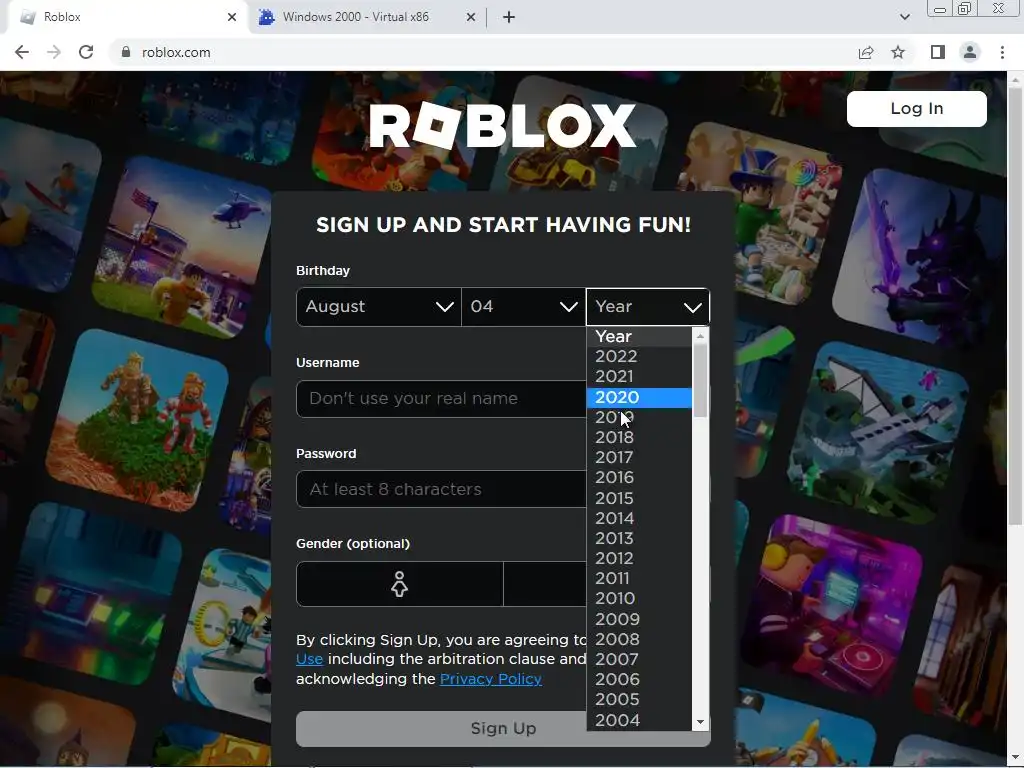Image resolution: width=1024 pixels, height=768 pixels.
Task: Click the 2006 year option
Action: [x=639, y=679]
